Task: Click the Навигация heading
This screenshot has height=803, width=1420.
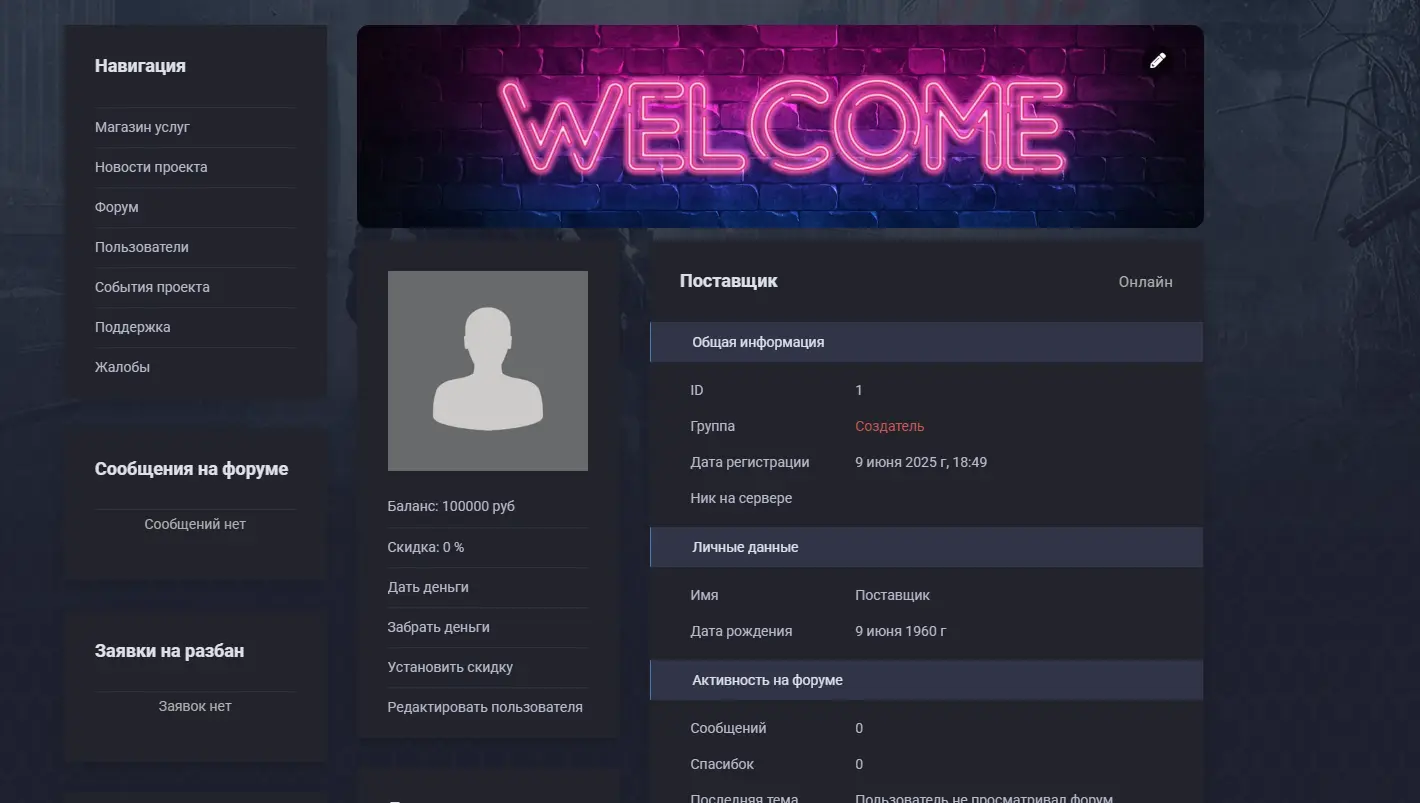Action: pyautogui.click(x=140, y=66)
